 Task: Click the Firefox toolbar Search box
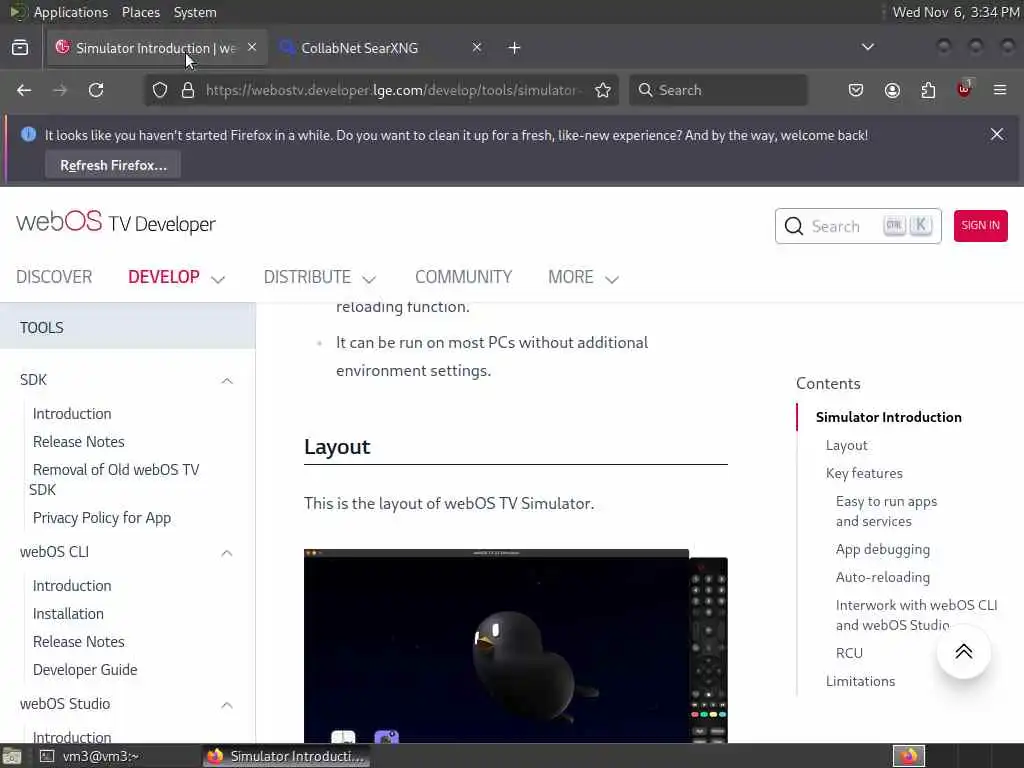click(718, 90)
